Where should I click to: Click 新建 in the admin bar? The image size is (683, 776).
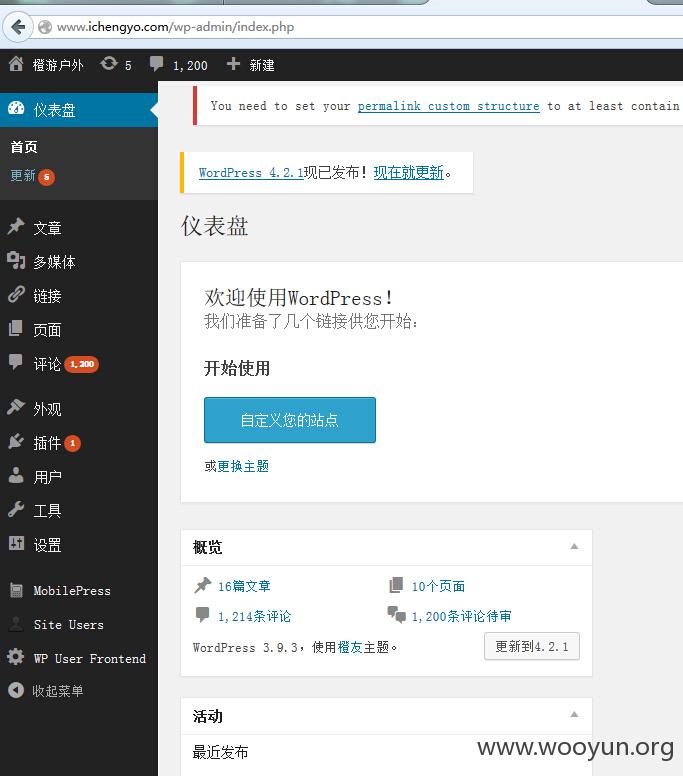(x=262, y=65)
